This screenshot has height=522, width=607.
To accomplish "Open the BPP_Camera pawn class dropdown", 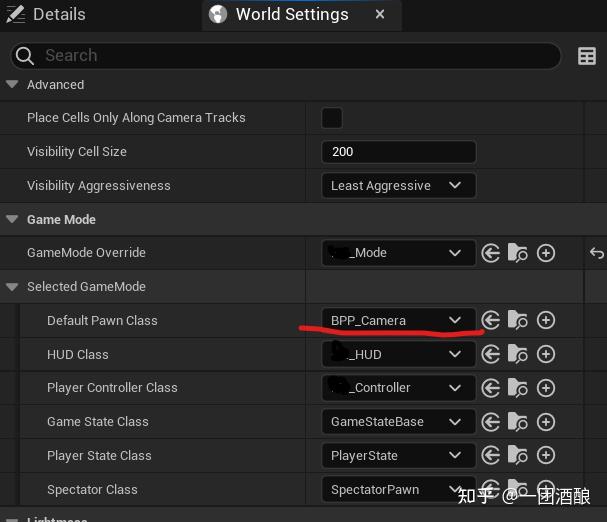I will point(398,320).
